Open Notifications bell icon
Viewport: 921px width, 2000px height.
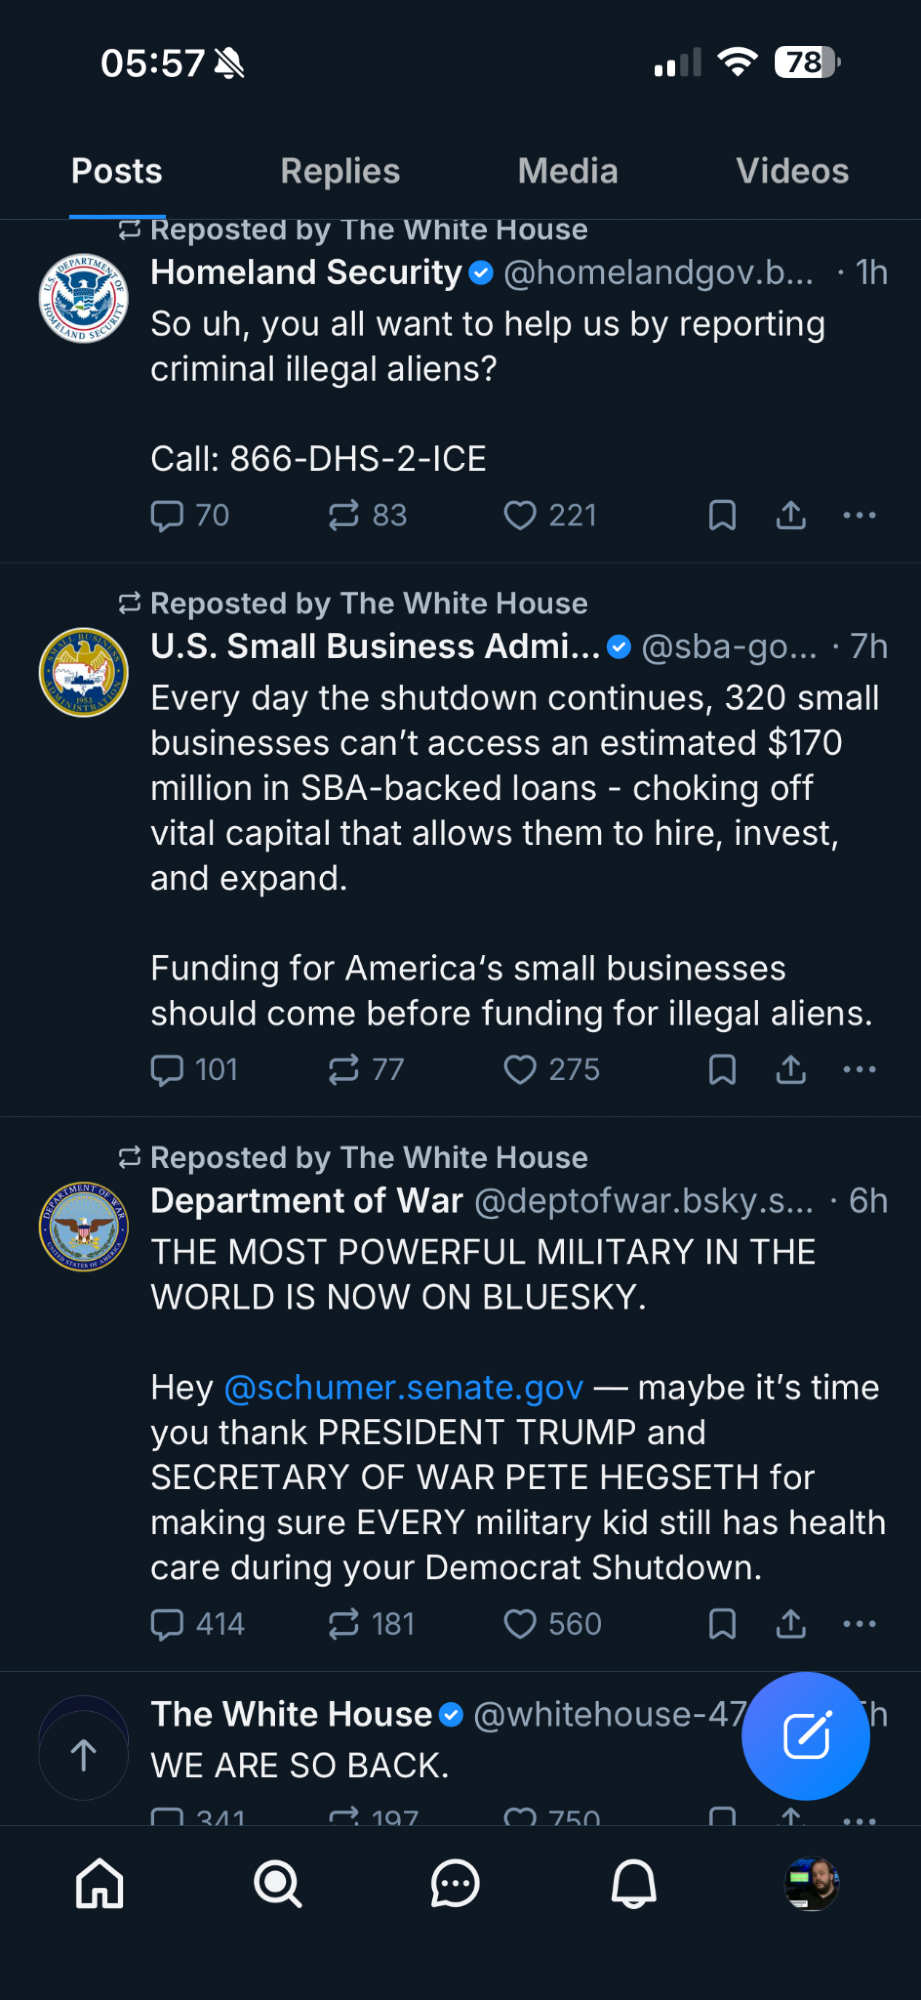click(x=633, y=1884)
